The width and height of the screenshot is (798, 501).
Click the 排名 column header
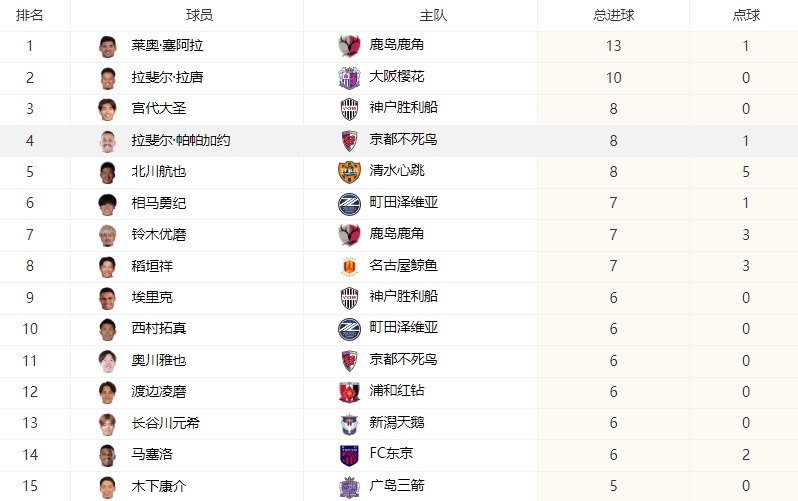click(30, 15)
